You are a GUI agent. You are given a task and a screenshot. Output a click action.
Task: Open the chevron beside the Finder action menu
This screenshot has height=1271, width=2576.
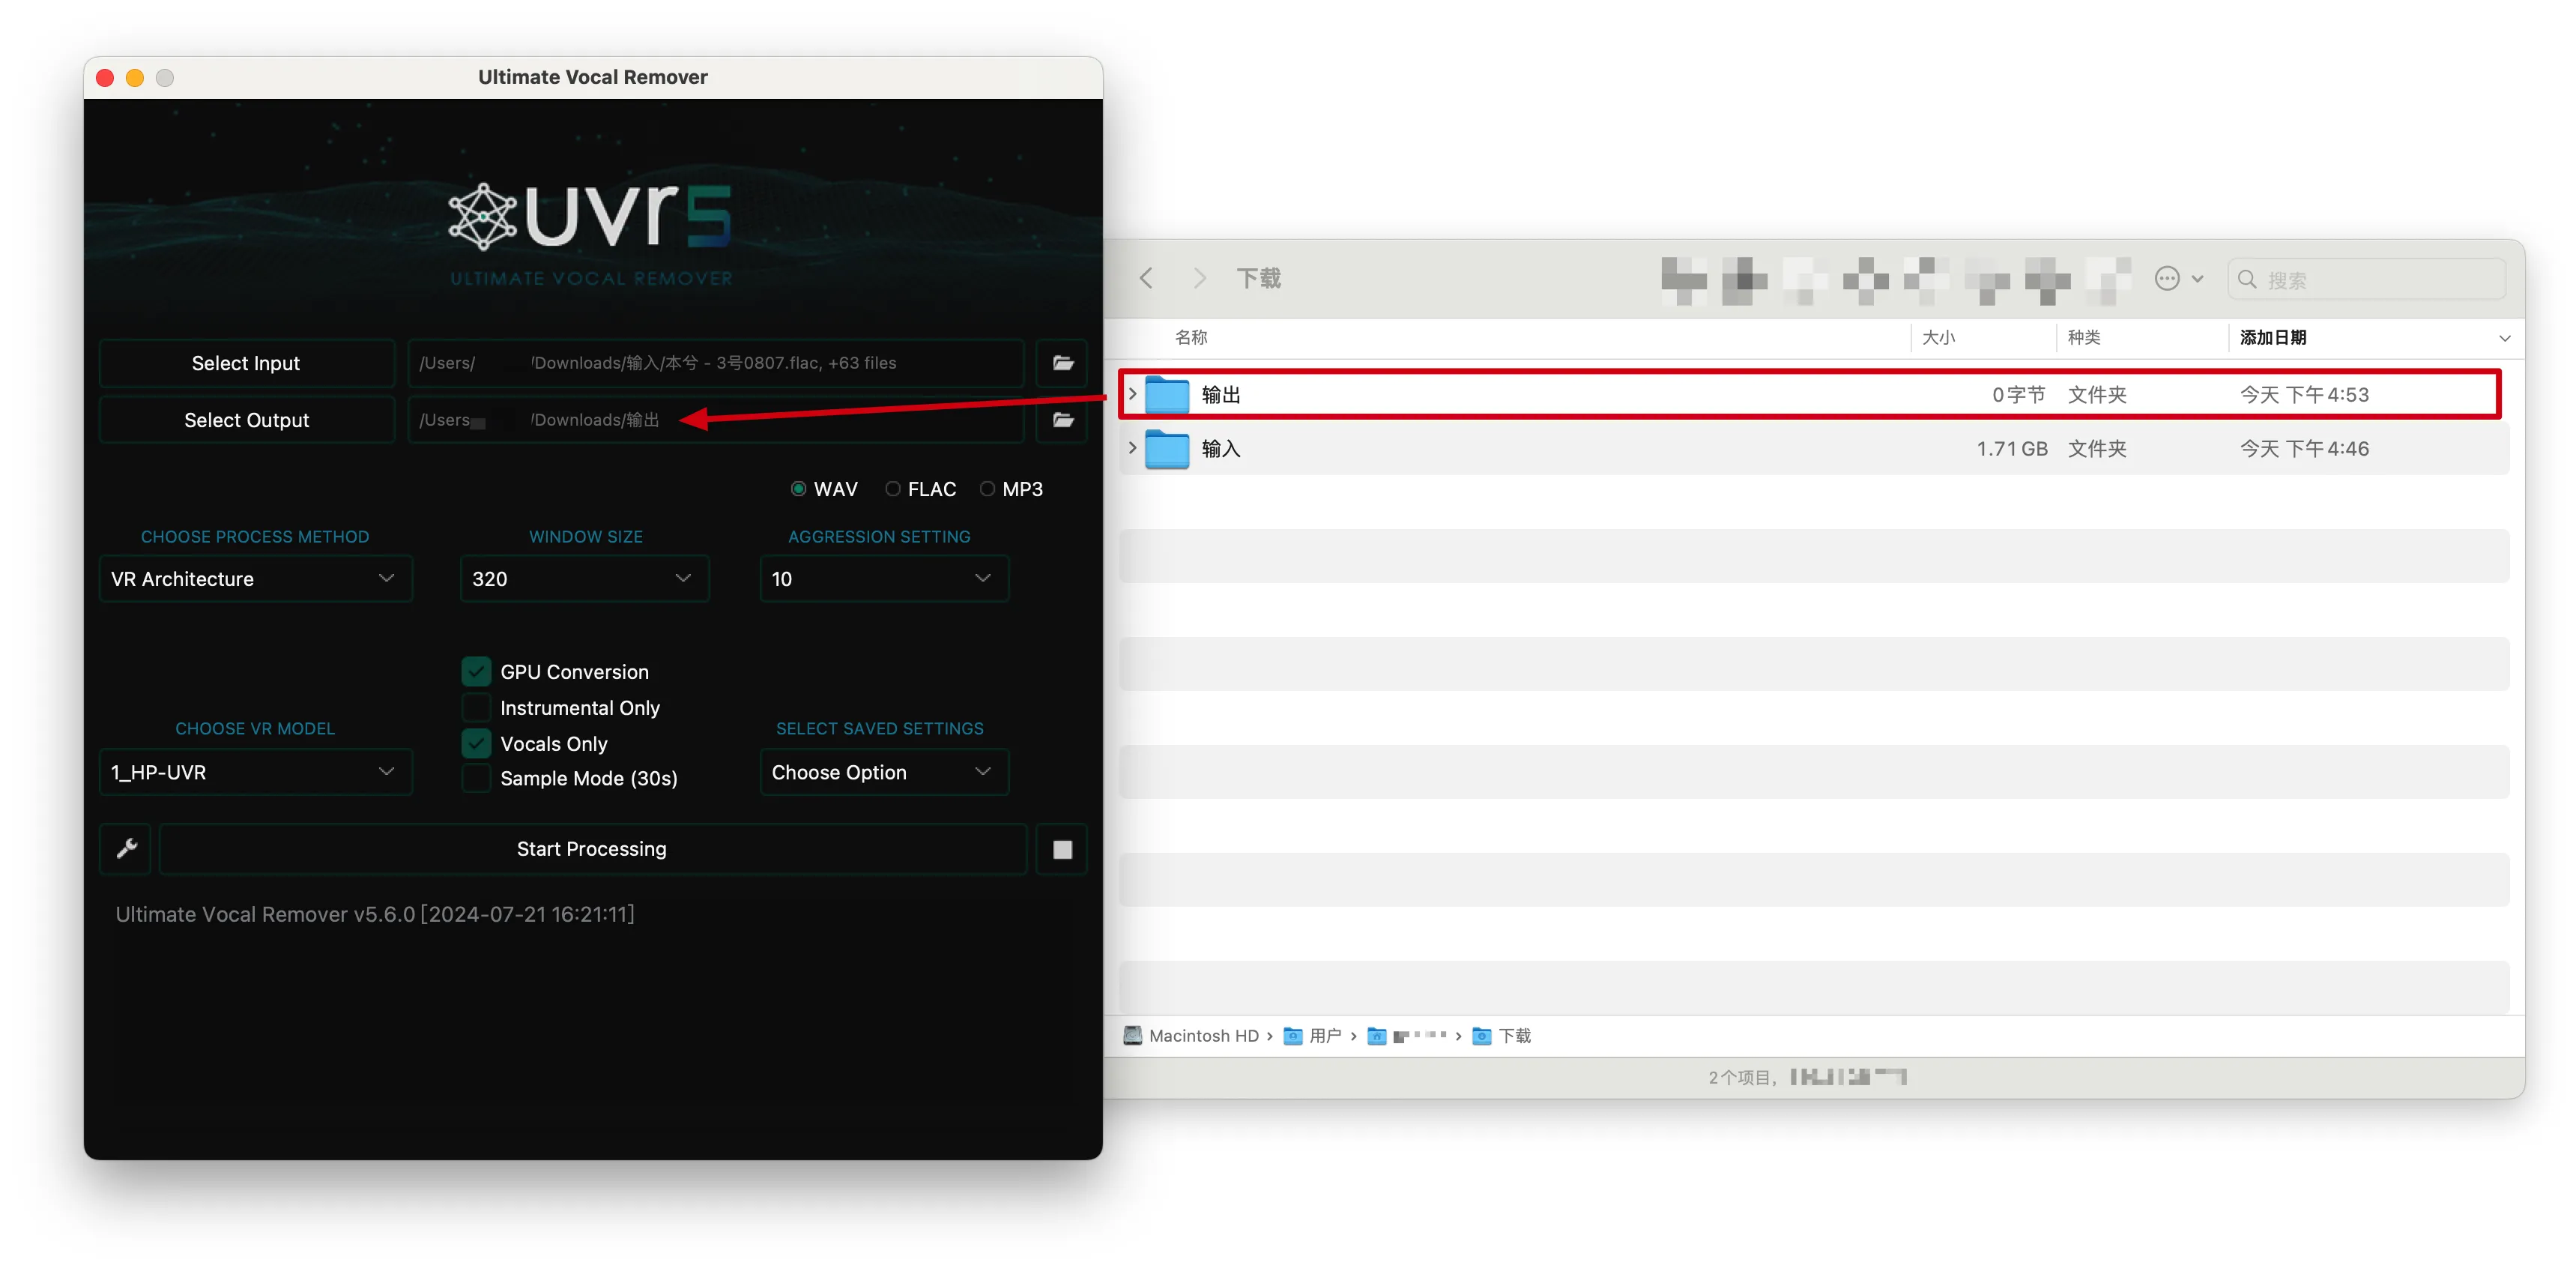[2197, 279]
